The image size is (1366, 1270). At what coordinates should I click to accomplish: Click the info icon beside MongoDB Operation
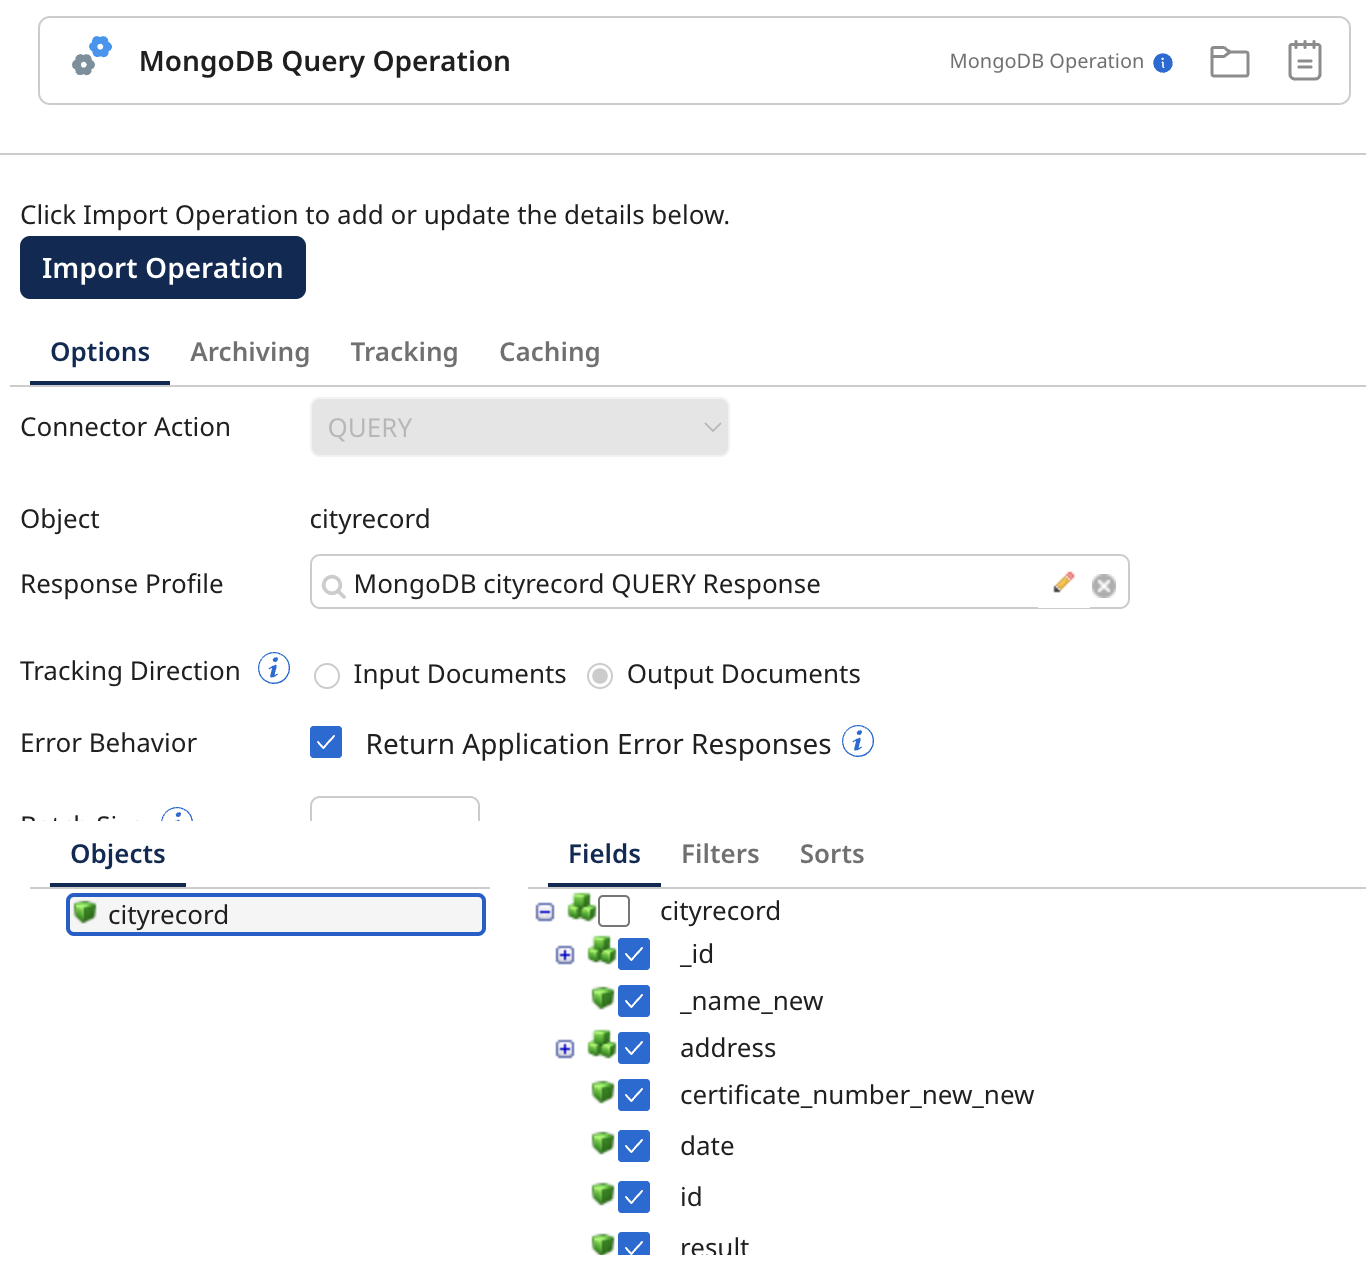1163,63
